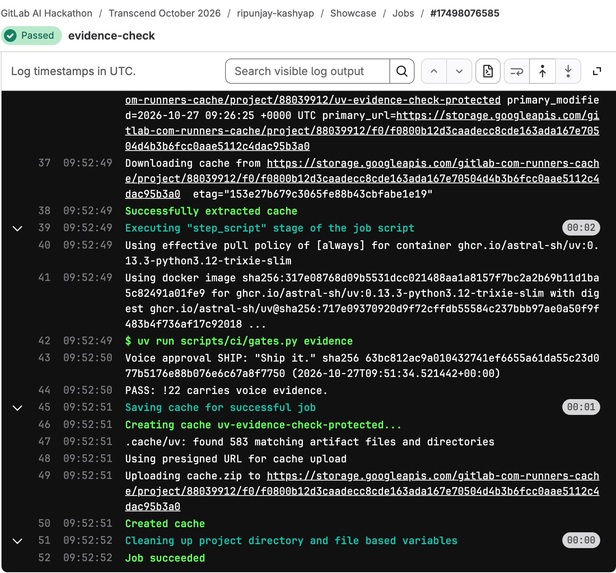Click line number 44
Viewport: 616px width, 573px height.
click(x=44, y=390)
